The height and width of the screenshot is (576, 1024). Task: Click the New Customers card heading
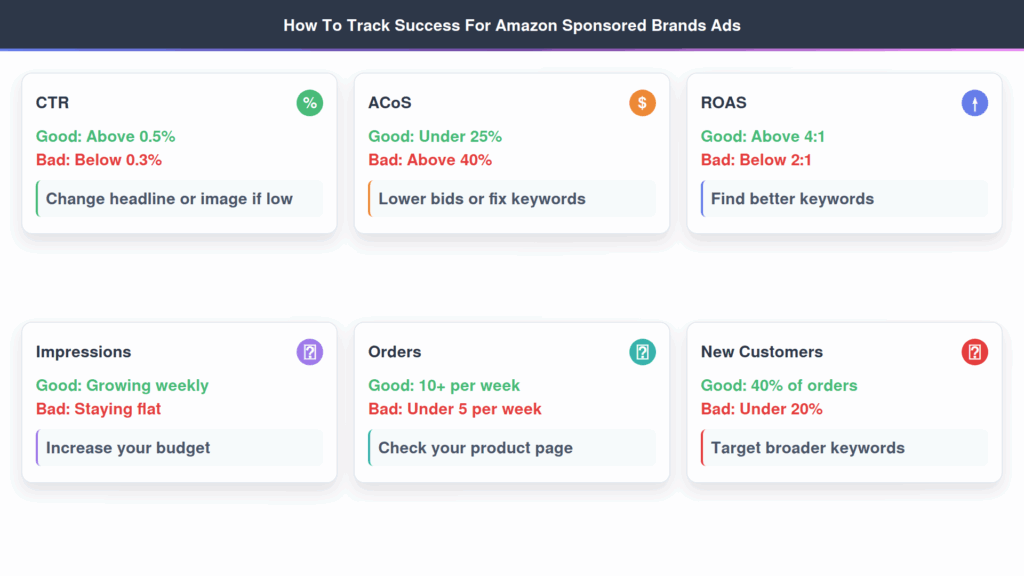[x=762, y=352]
